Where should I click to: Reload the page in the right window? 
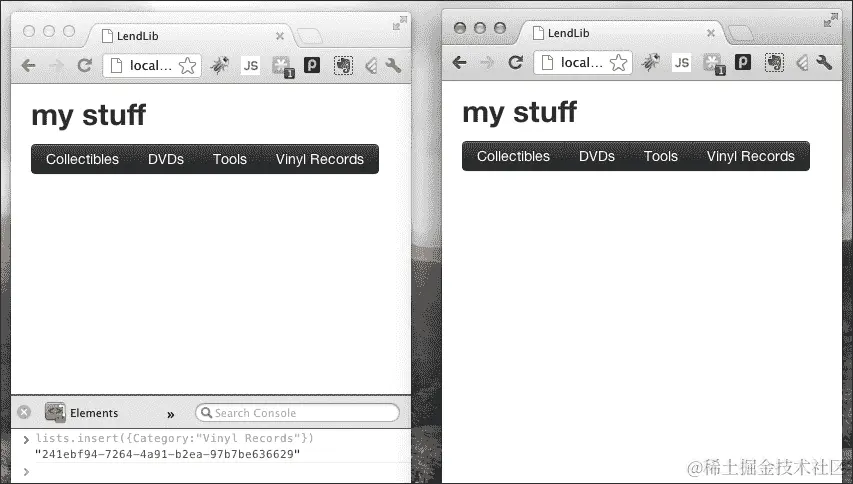click(515, 63)
